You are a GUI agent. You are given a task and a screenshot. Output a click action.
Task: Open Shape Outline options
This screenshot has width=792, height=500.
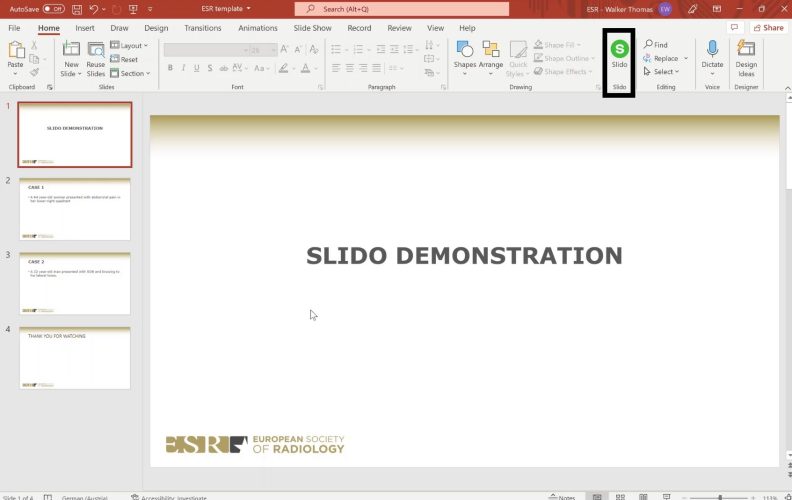click(x=564, y=58)
